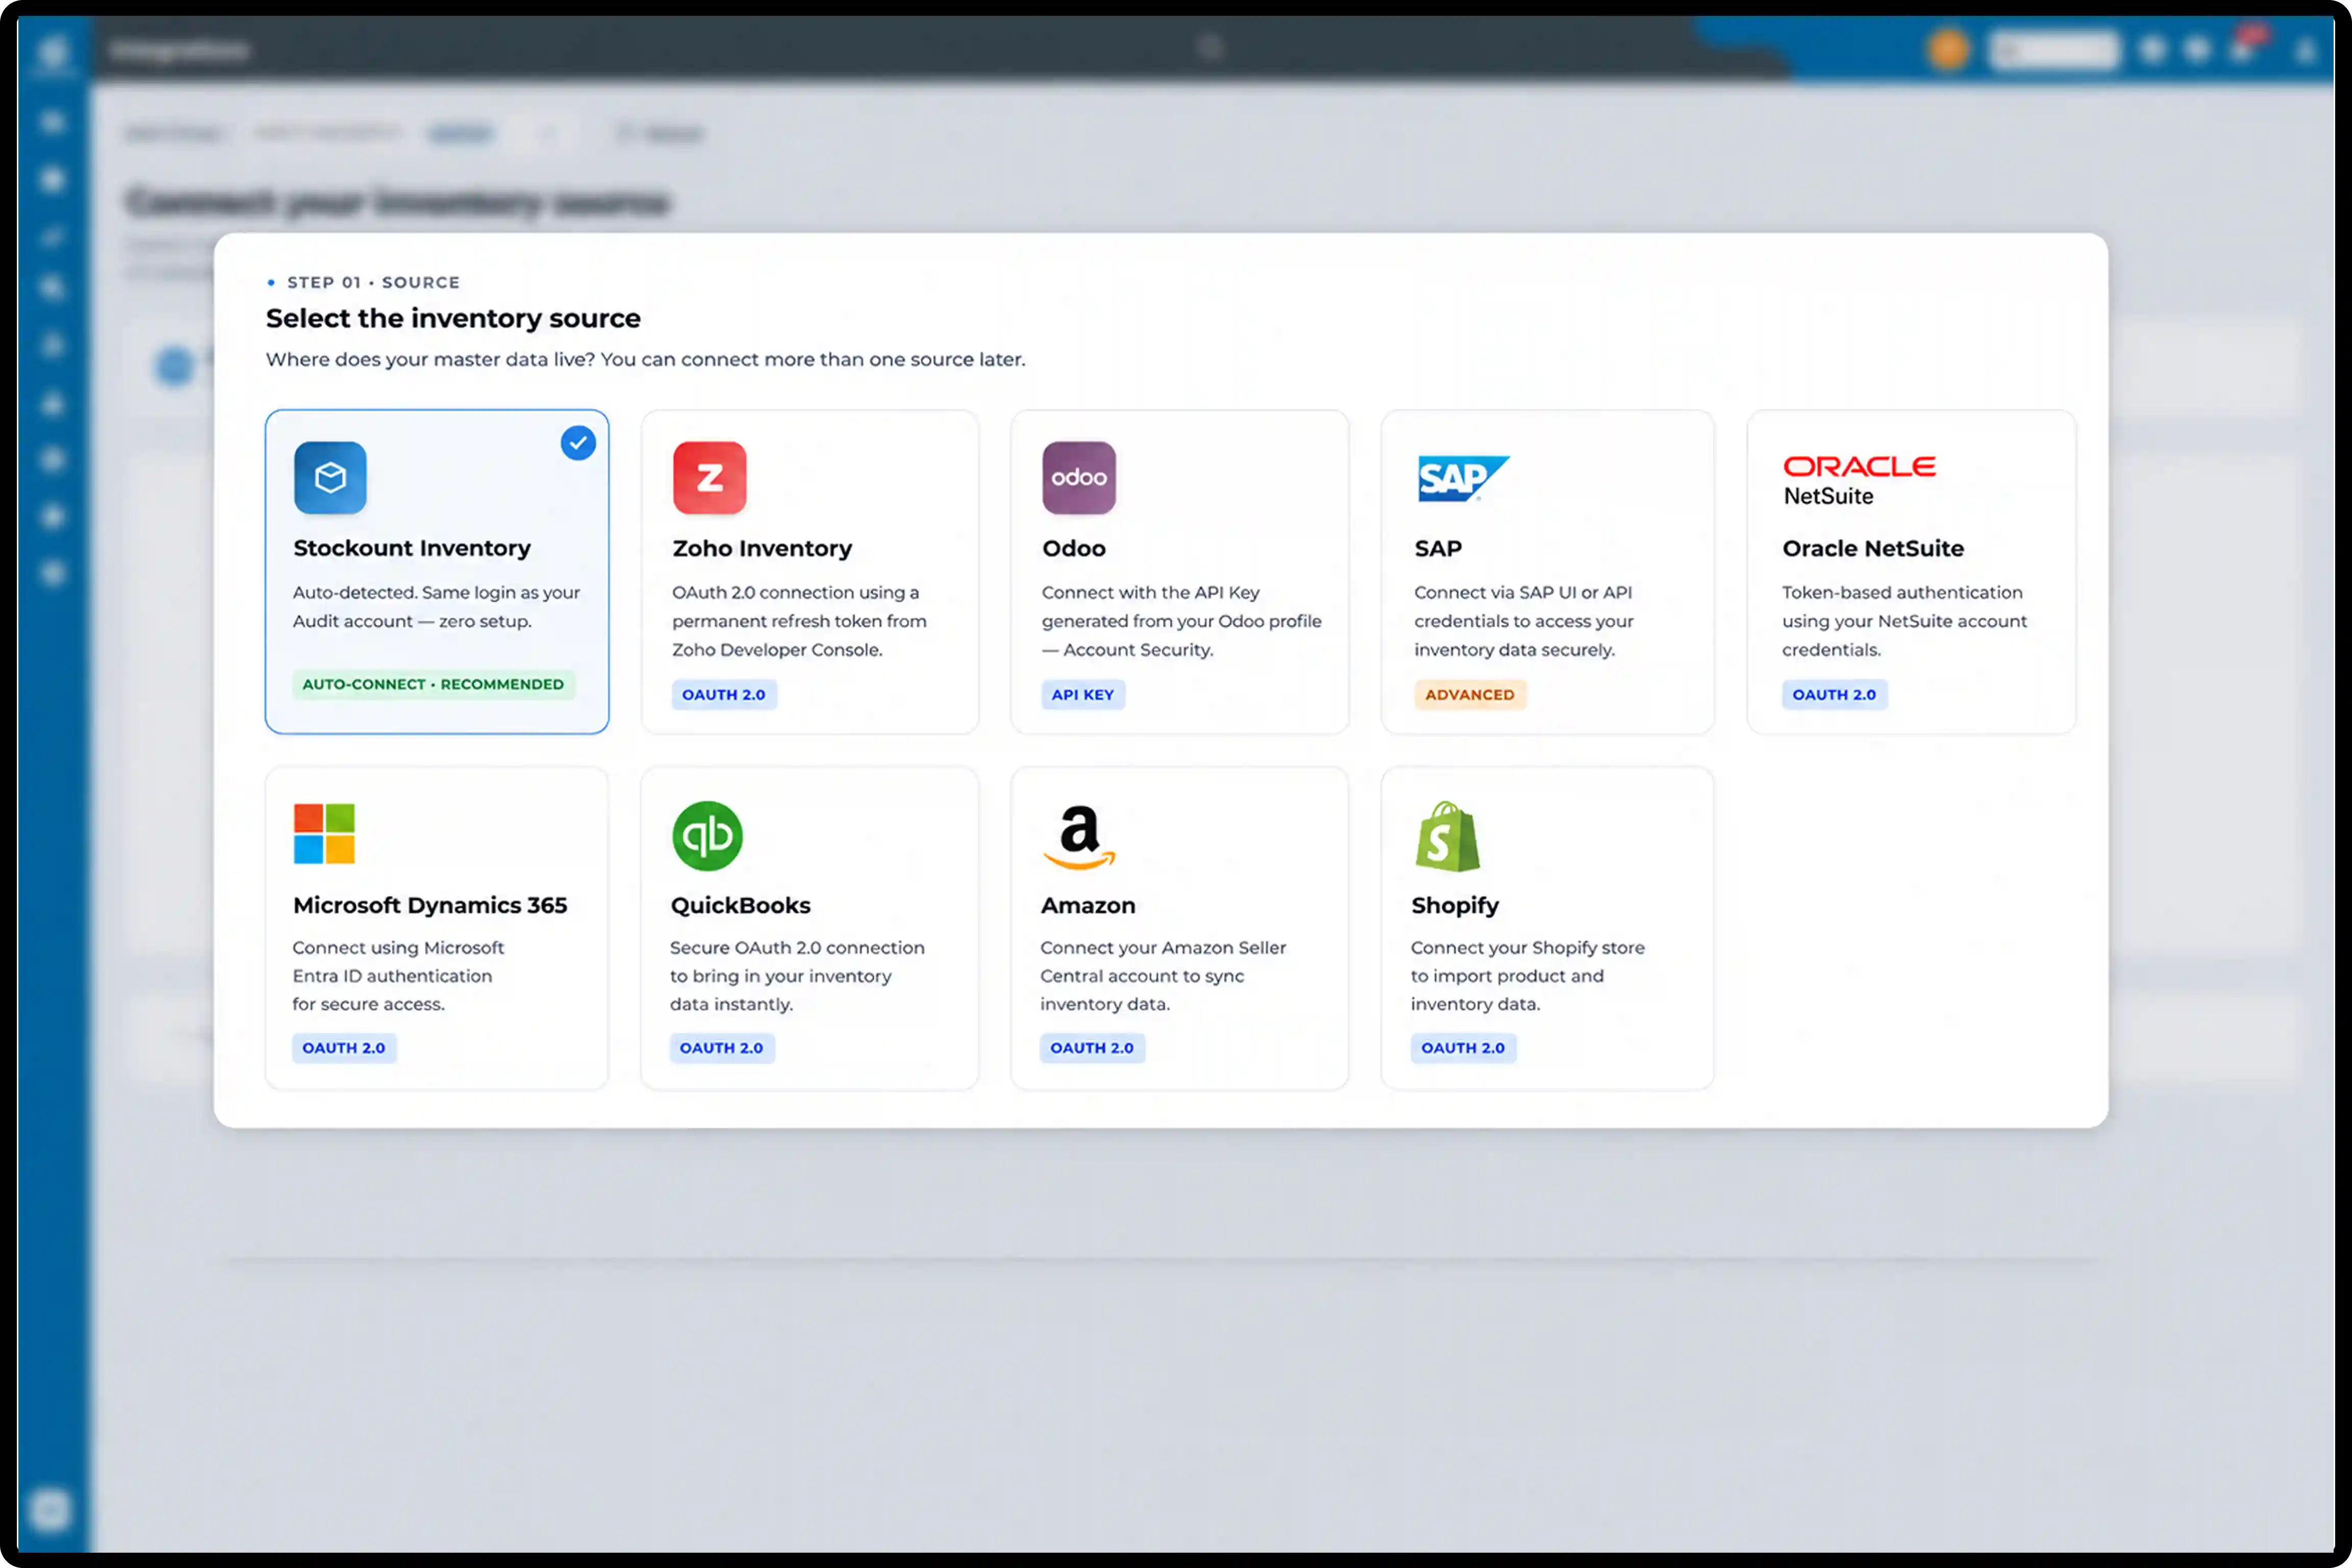Click the Amazon smile logo
This screenshot has height=1568, width=2352.
point(1078,837)
